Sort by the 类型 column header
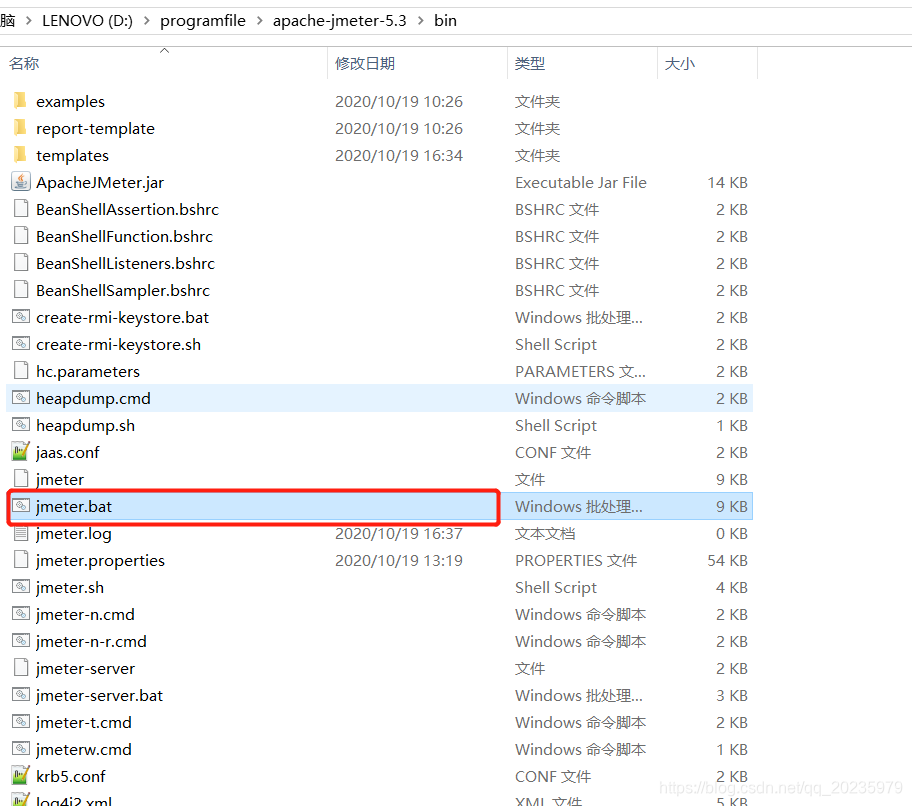The width and height of the screenshot is (912, 806). tap(530, 63)
